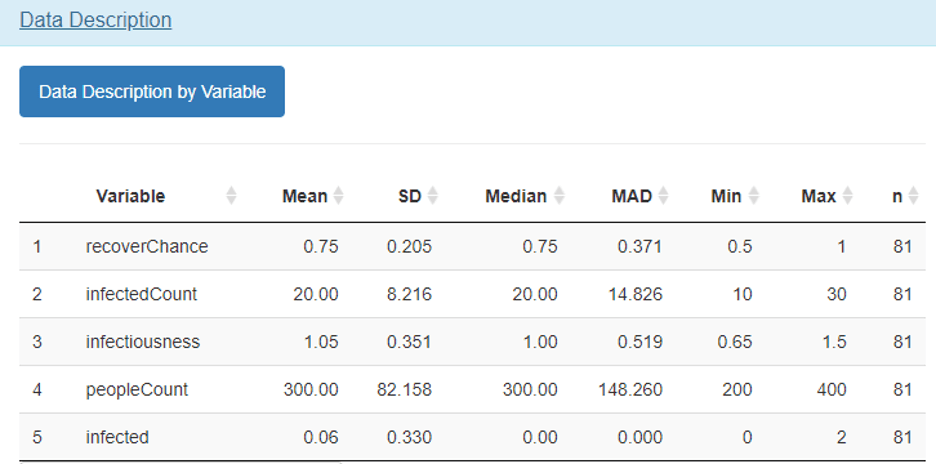Image resolution: width=936 pixels, height=464 pixels.
Task: Click the sort arrows beside MAD
Action: 662,196
